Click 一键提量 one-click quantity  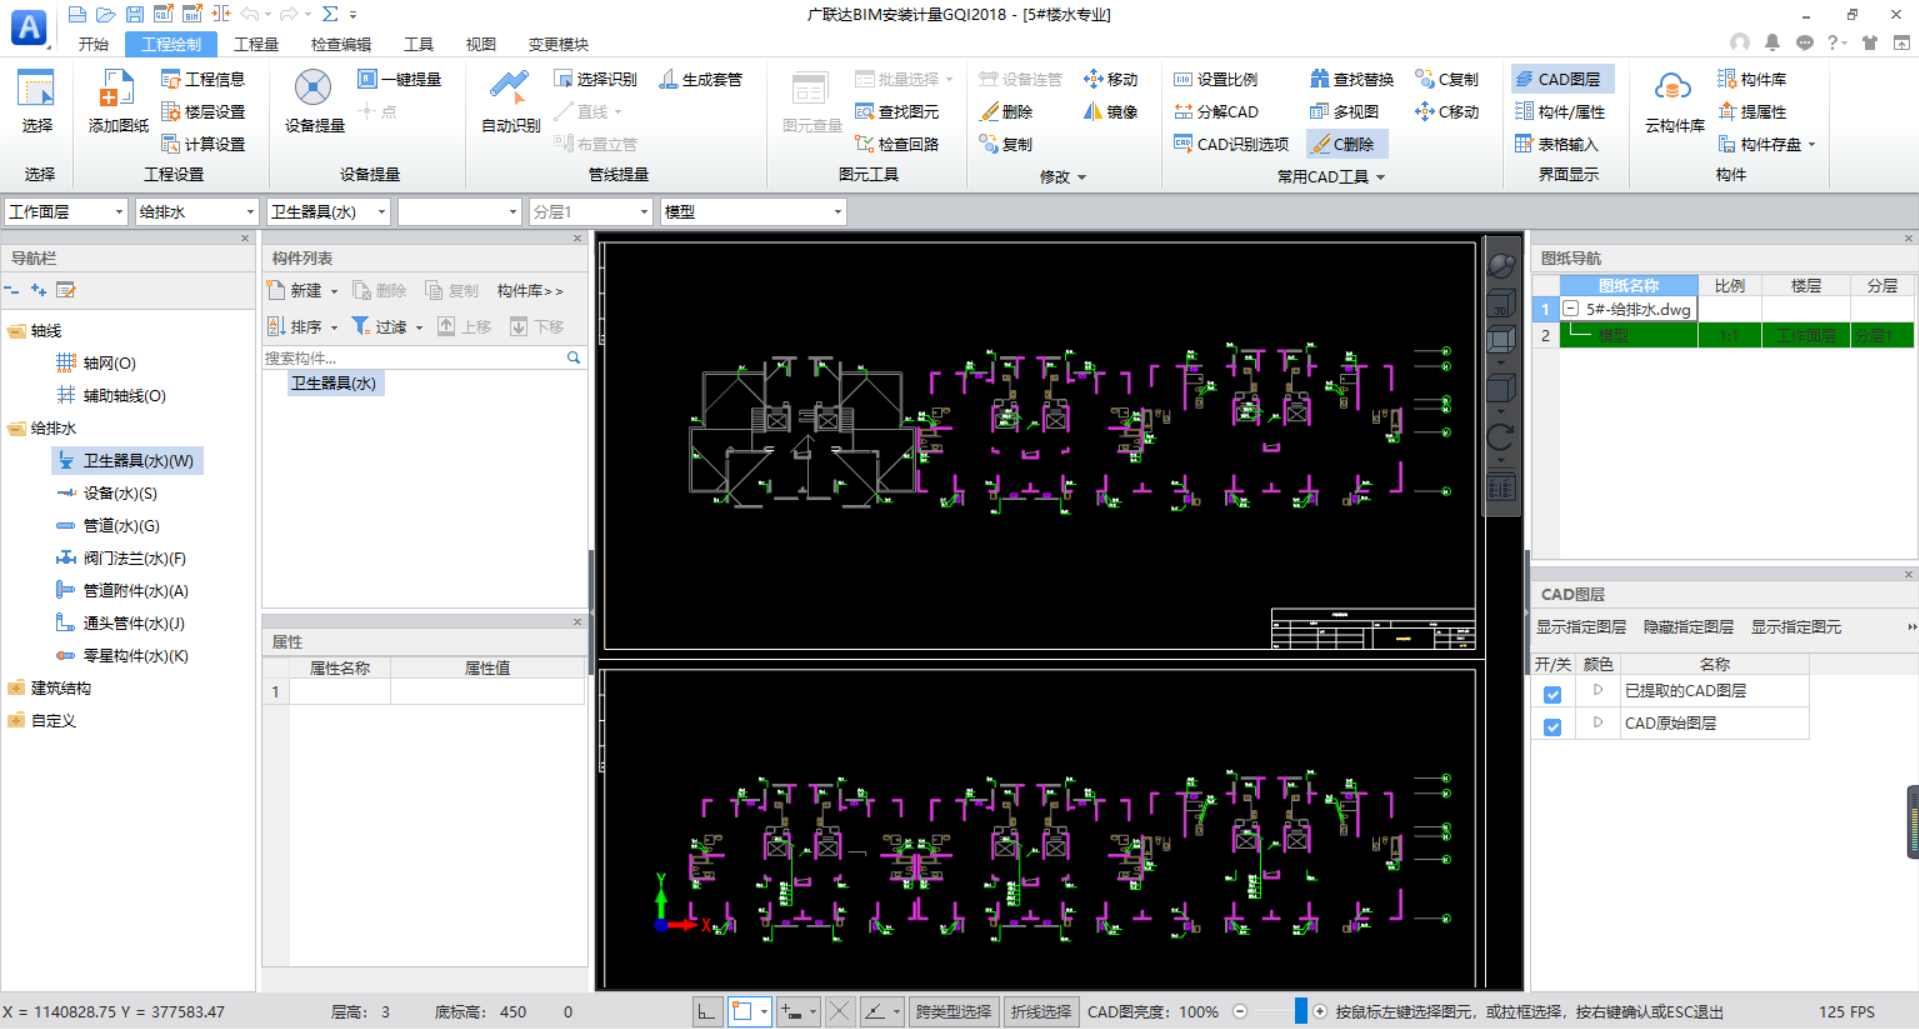click(x=399, y=79)
